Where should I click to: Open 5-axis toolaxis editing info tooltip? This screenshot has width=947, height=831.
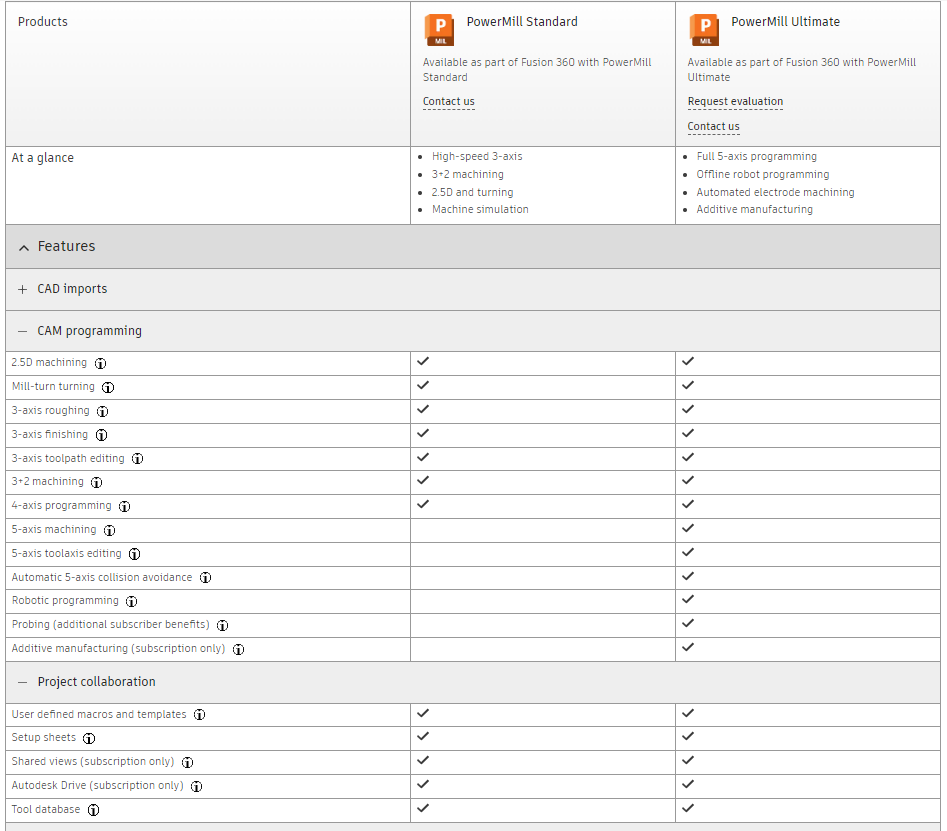pyautogui.click(x=135, y=554)
